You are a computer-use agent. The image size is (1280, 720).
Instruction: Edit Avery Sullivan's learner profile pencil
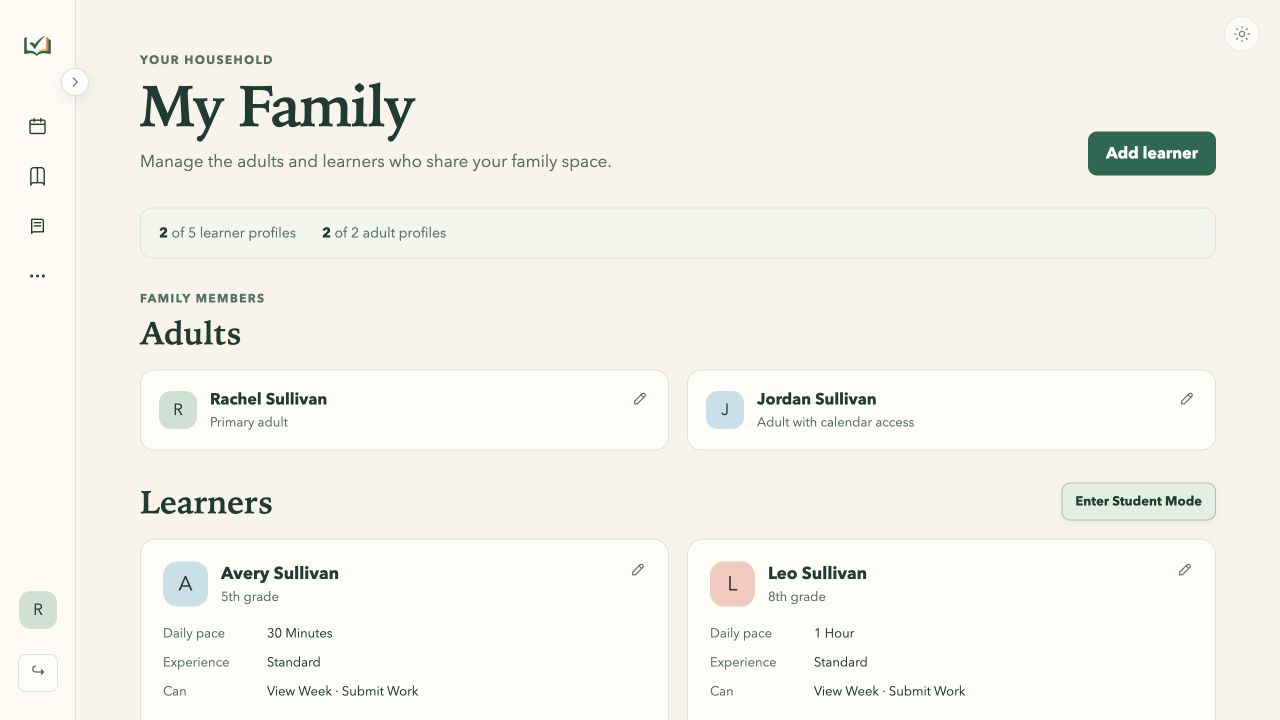click(x=638, y=570)
